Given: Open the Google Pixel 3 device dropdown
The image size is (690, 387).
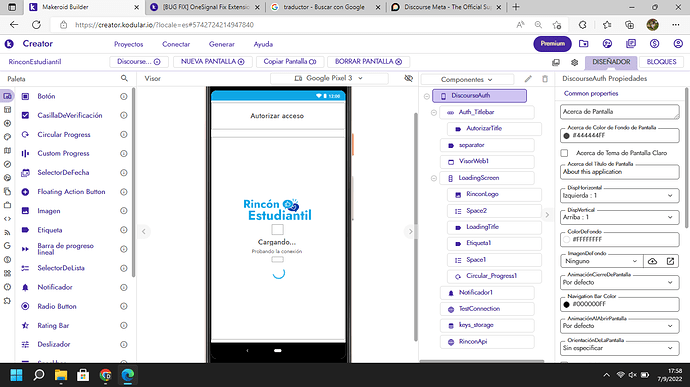Looking at the screenshot, I should 329,78.
